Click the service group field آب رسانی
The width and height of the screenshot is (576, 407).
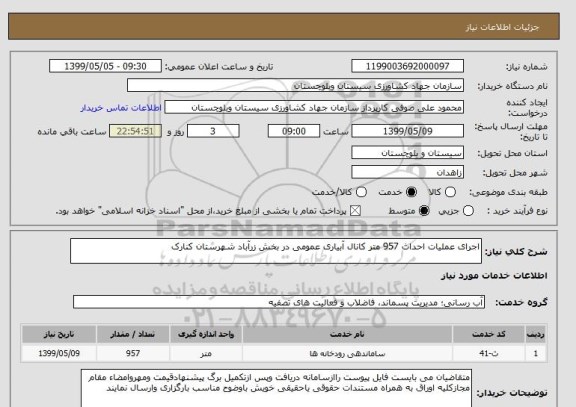point(279,302)
